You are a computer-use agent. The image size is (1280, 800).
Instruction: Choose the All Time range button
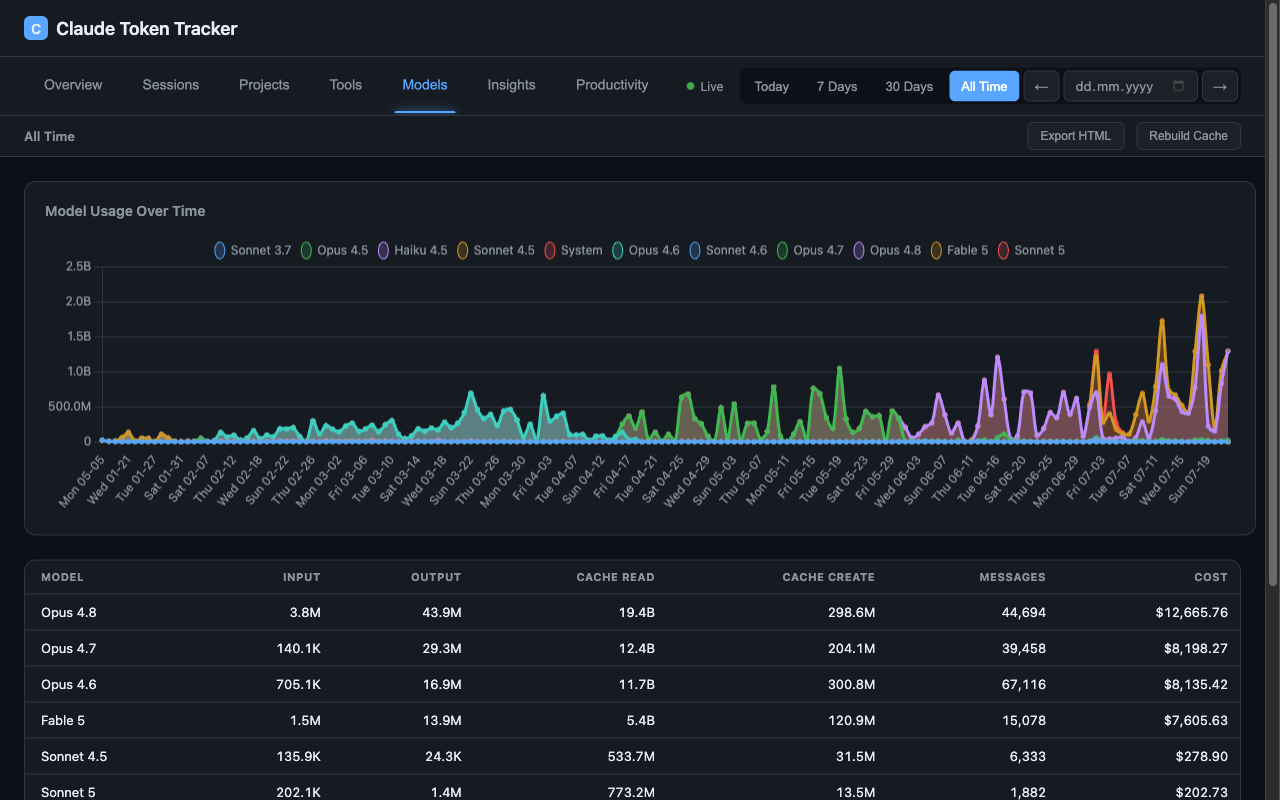pyautogui.click(x=984, y=86)
